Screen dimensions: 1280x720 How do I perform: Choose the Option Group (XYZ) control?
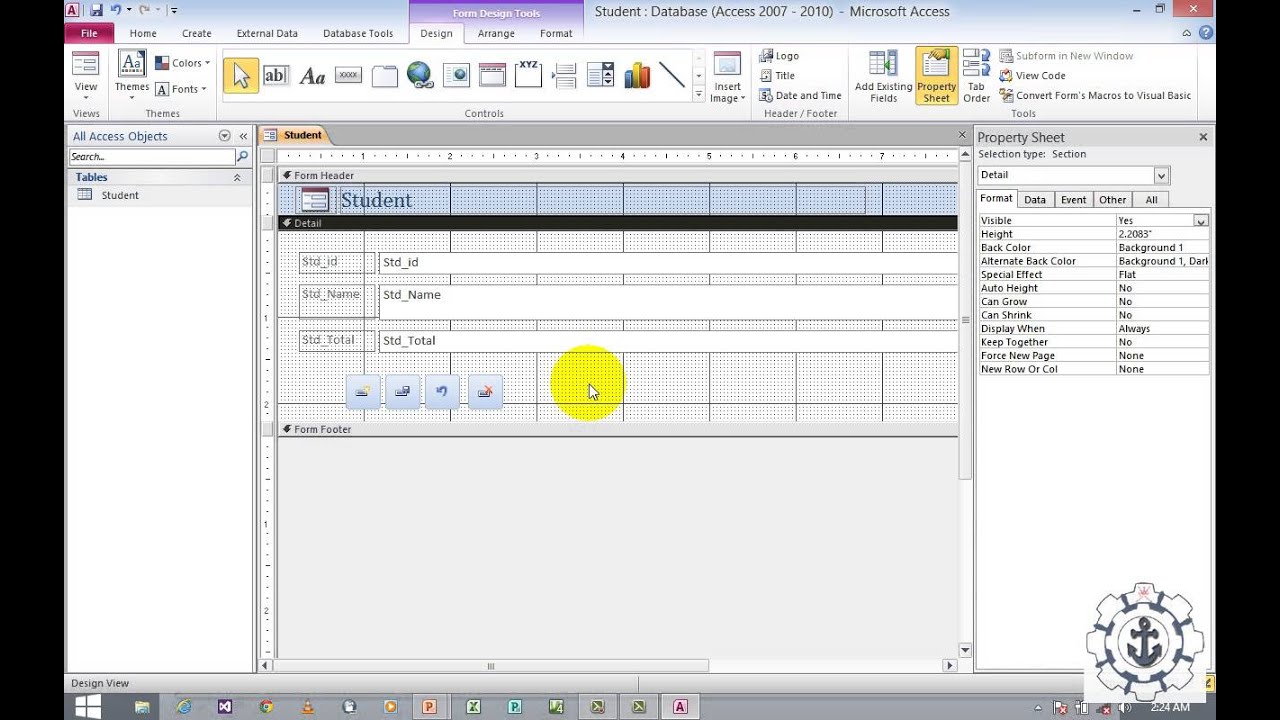528,76
